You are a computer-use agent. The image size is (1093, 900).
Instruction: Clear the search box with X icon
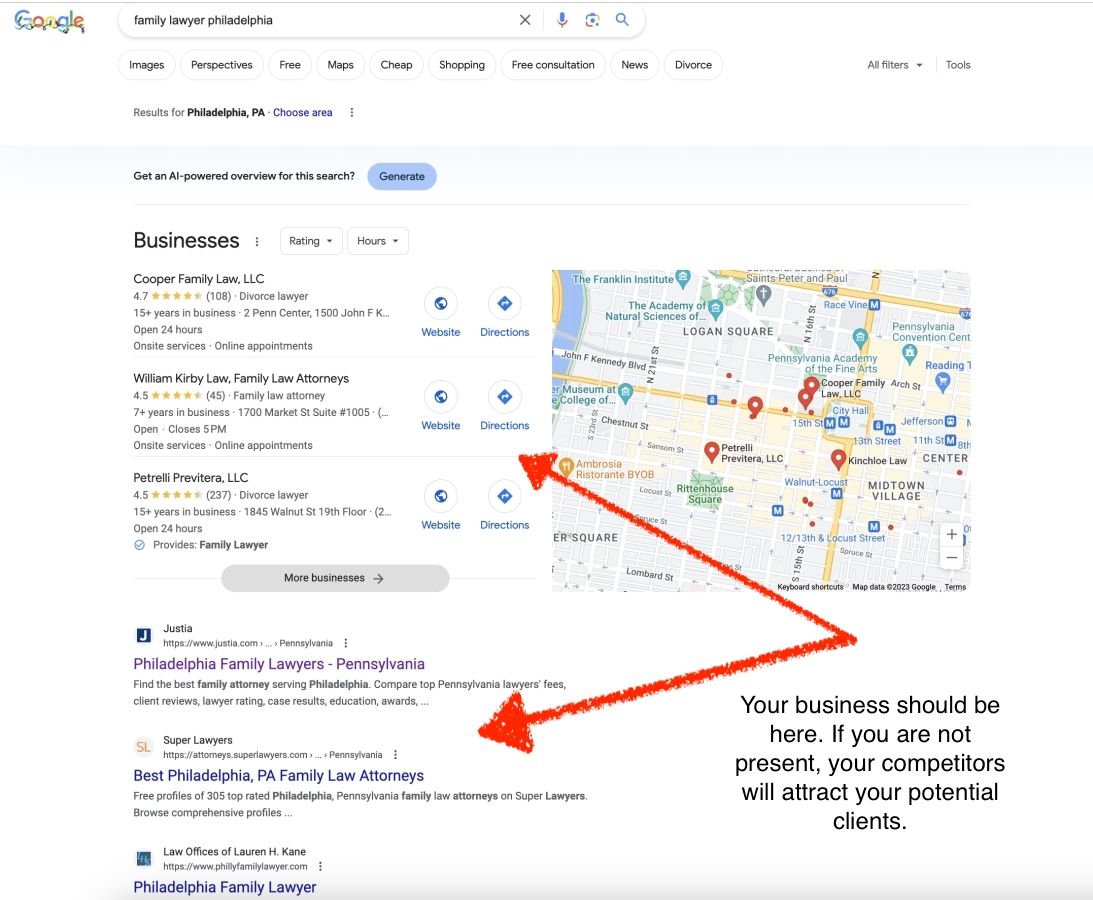pos(525,20)
